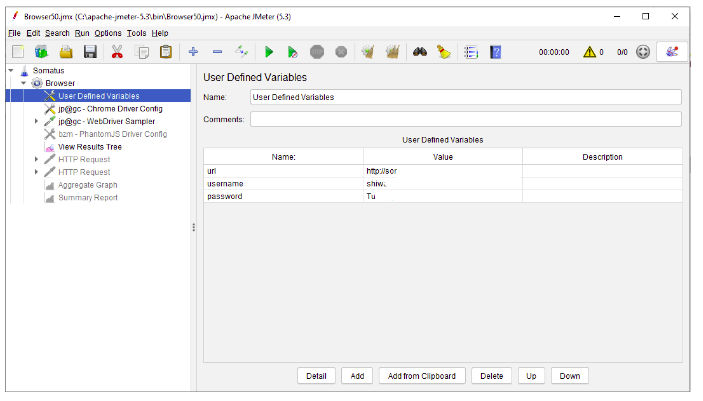Click the warning triangle log icon
Image resolution: width=703 pixels, height=401 pixels.
[590, 52]
